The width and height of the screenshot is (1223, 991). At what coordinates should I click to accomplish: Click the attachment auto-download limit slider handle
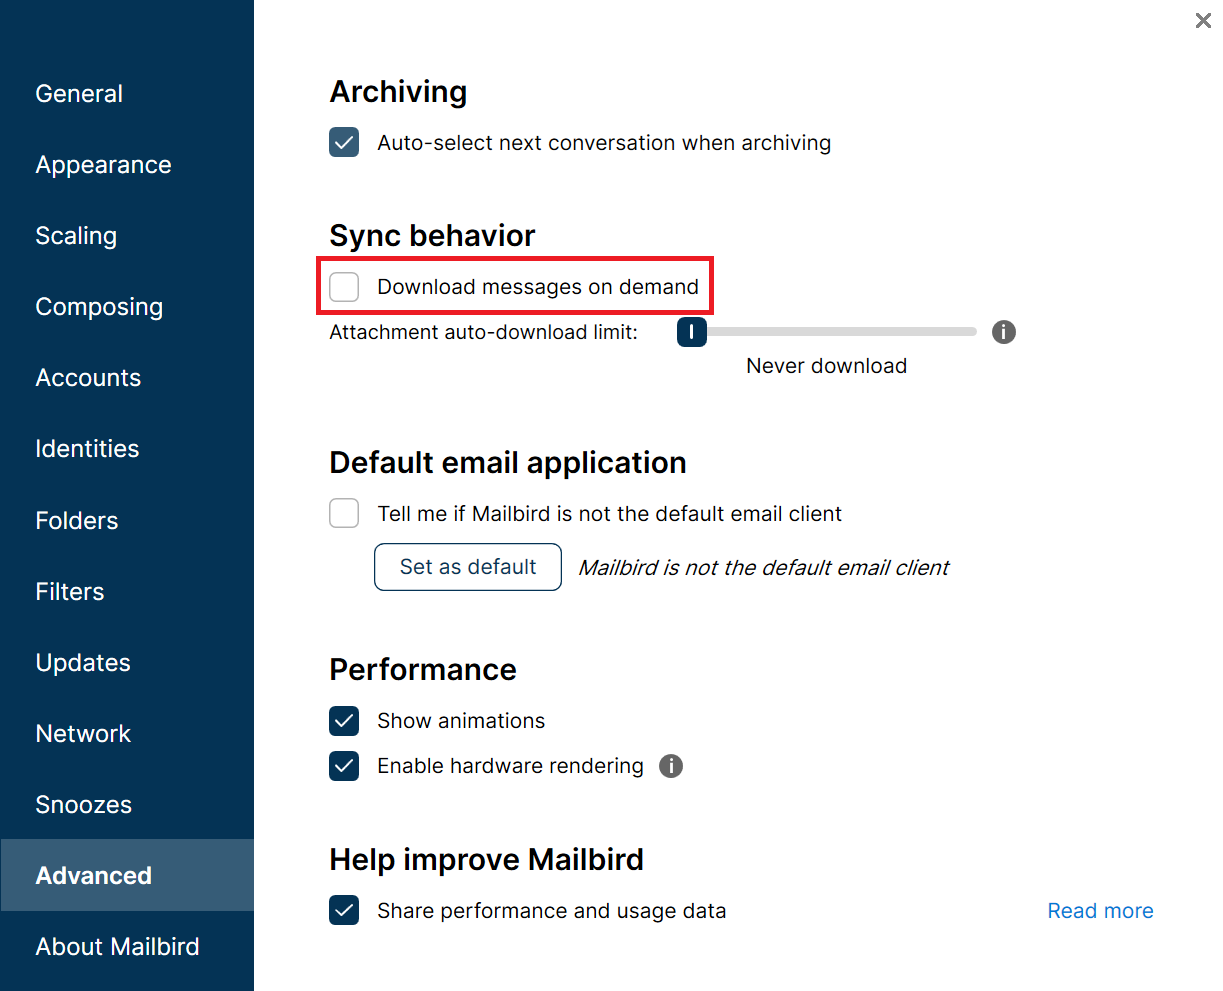[x=692, y=332]
